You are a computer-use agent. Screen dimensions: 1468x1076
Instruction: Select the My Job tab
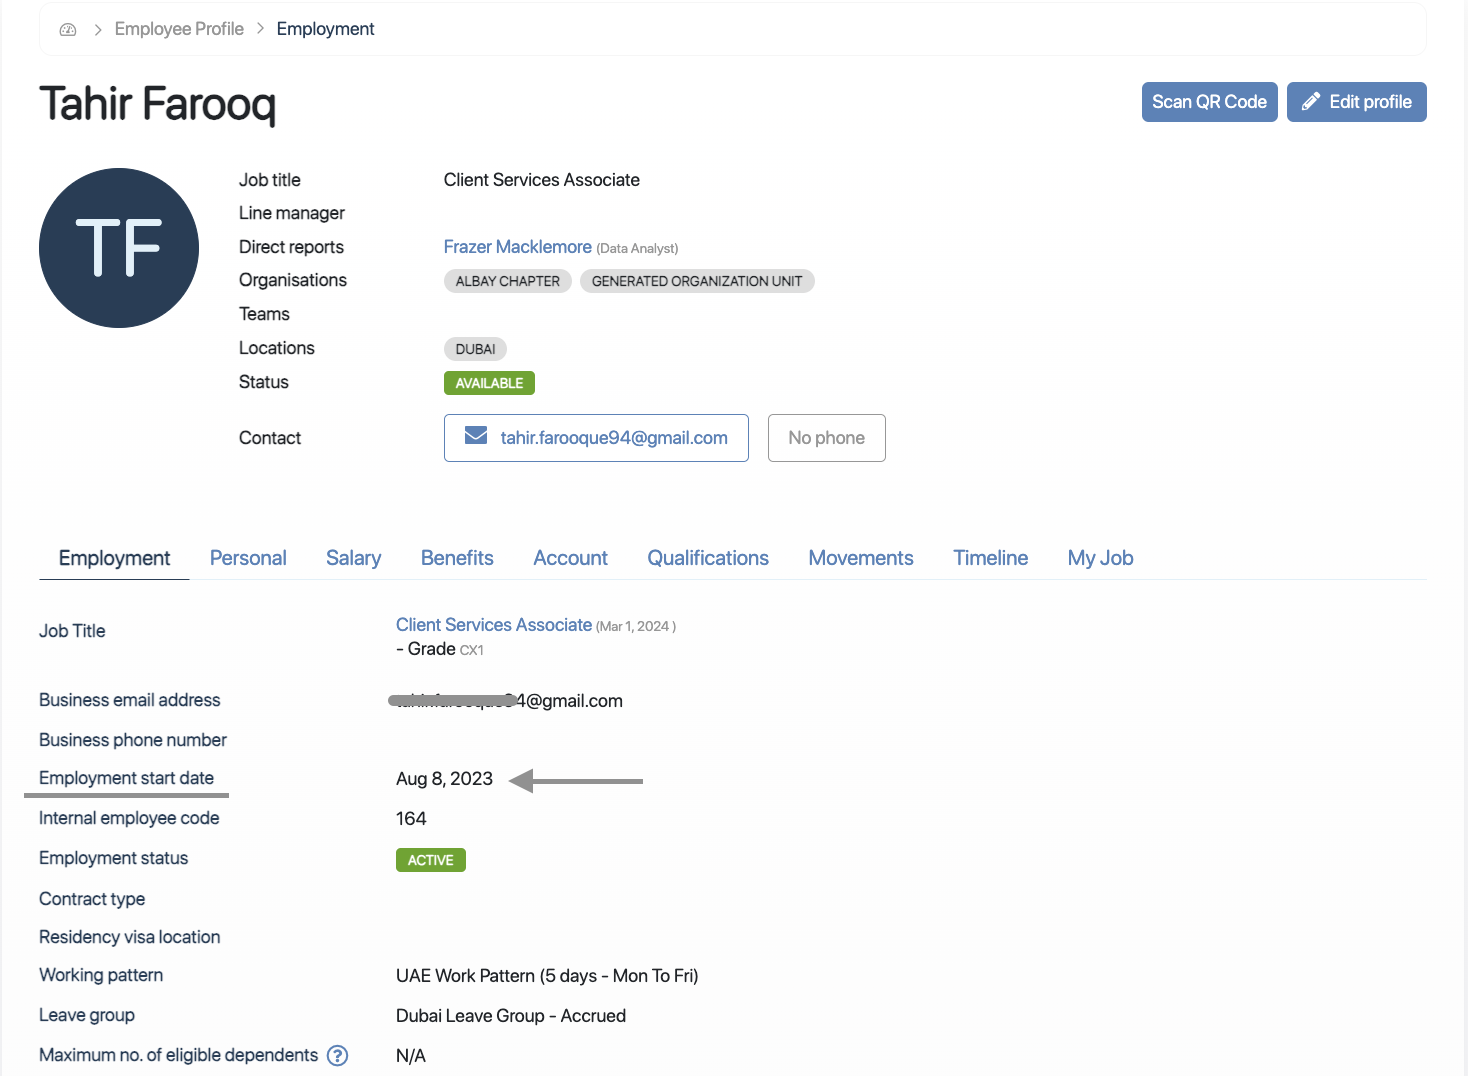coord(1100,558)
